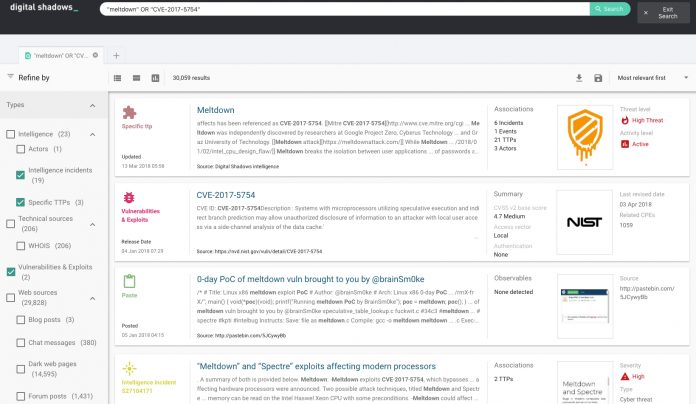Click the Specific ttp puzzle icon

(129, 113)
